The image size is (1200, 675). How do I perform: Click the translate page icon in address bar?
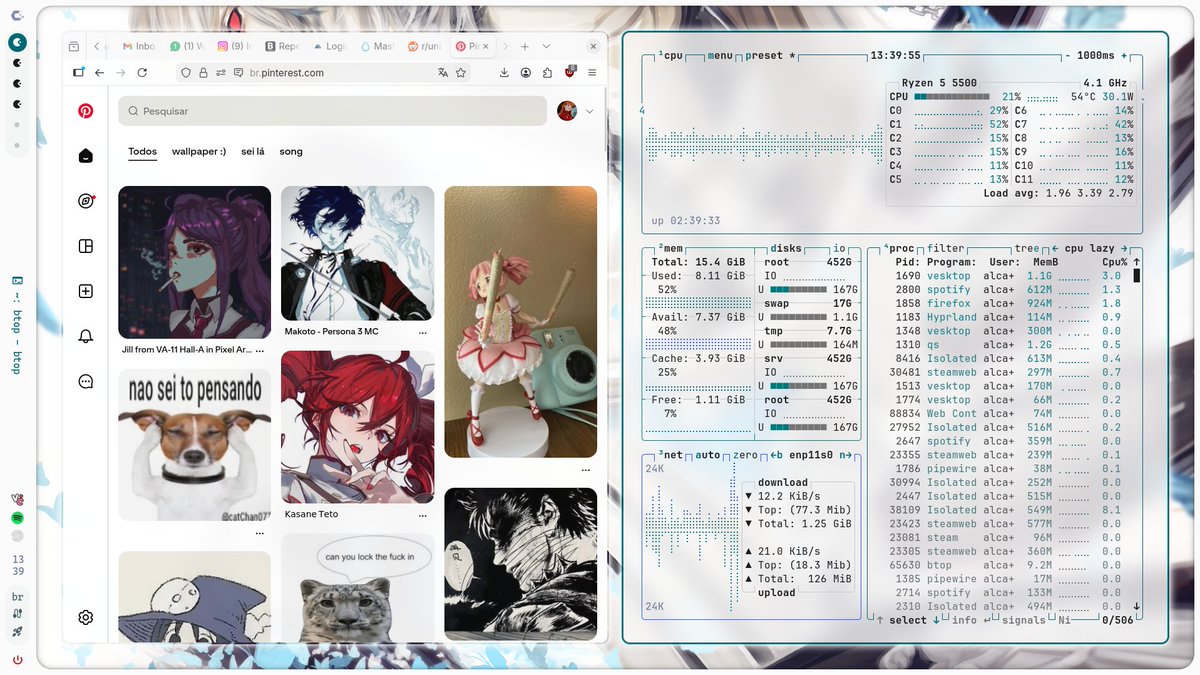click(x=443, y=73)
